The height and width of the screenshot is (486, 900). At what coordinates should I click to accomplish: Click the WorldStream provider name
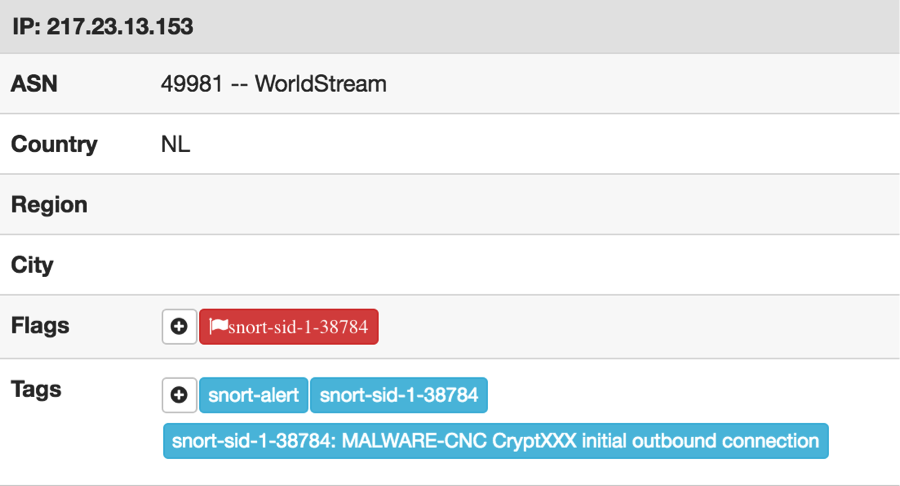(320, 84)
